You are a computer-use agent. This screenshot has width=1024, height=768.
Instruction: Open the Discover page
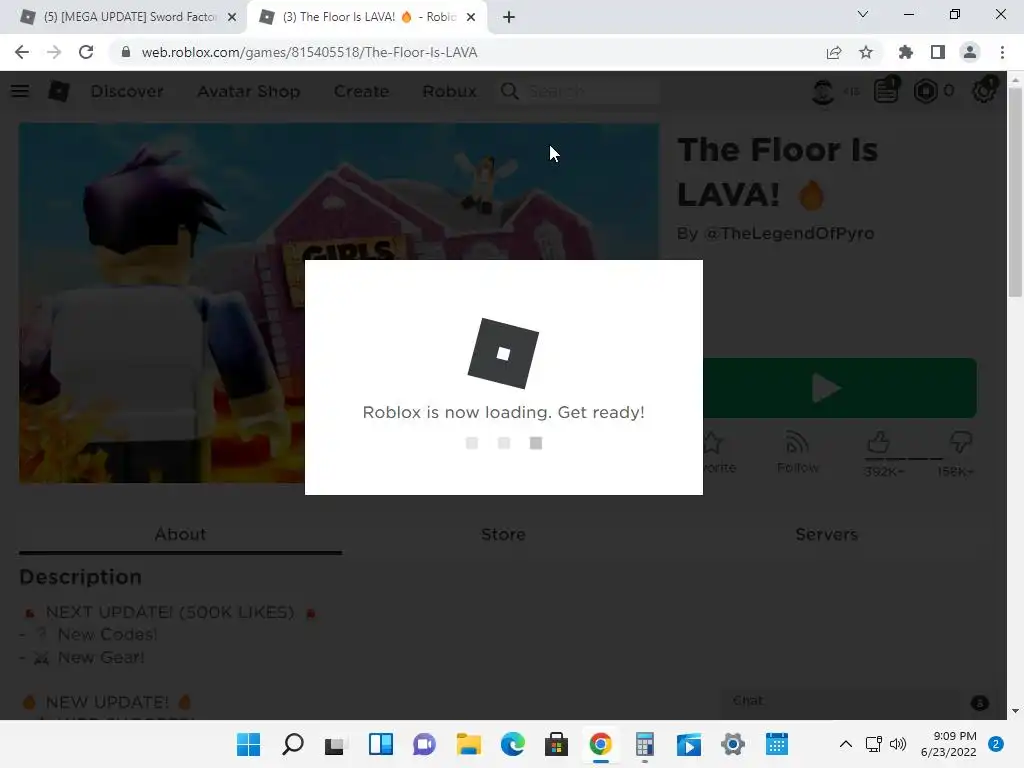coord(127,91)
